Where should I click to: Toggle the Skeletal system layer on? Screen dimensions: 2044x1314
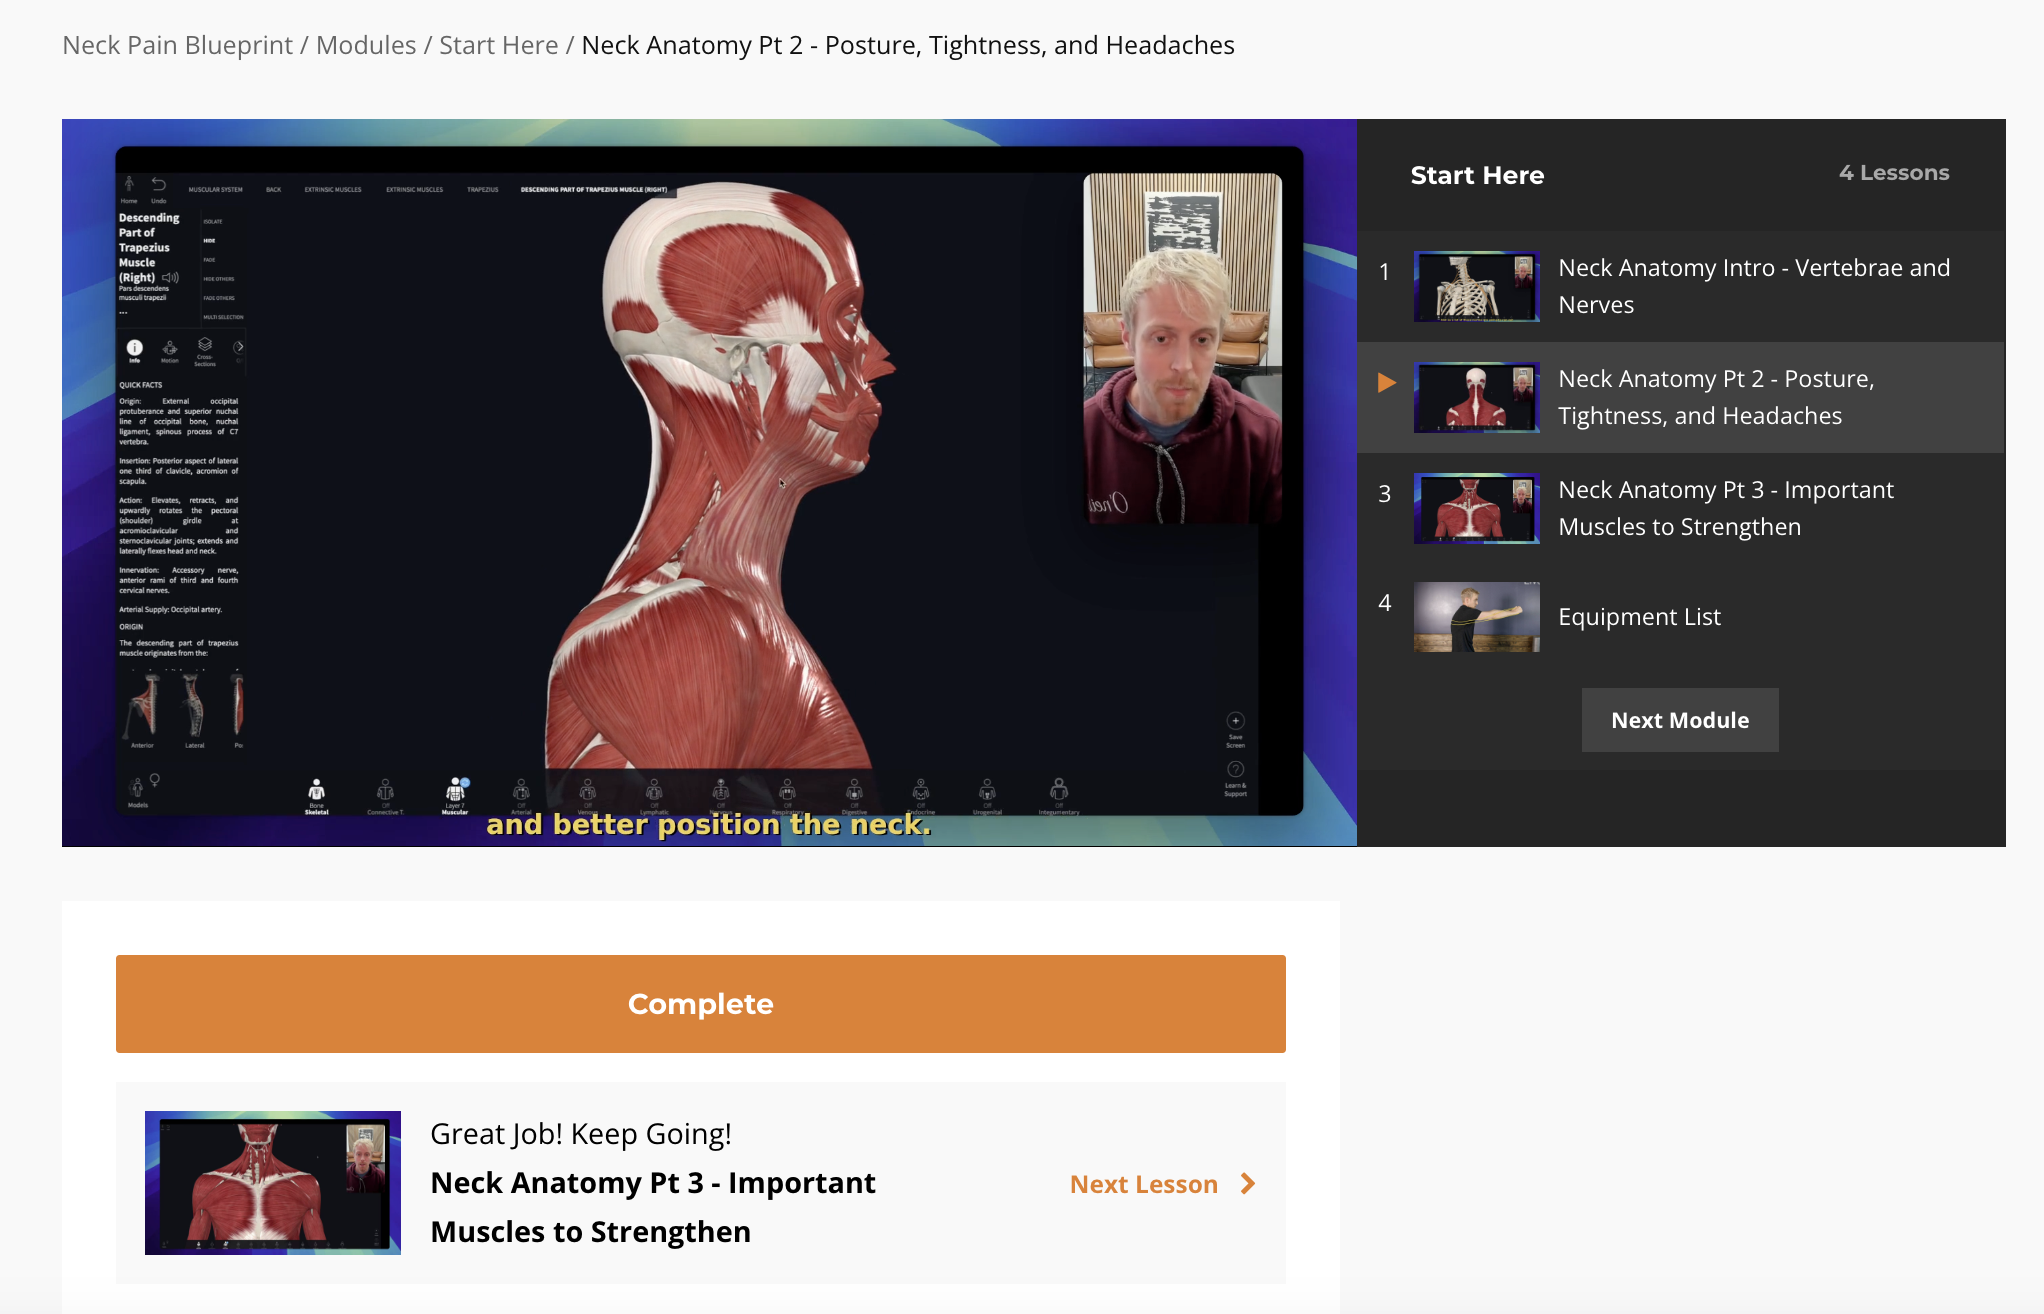click(316, 790)
